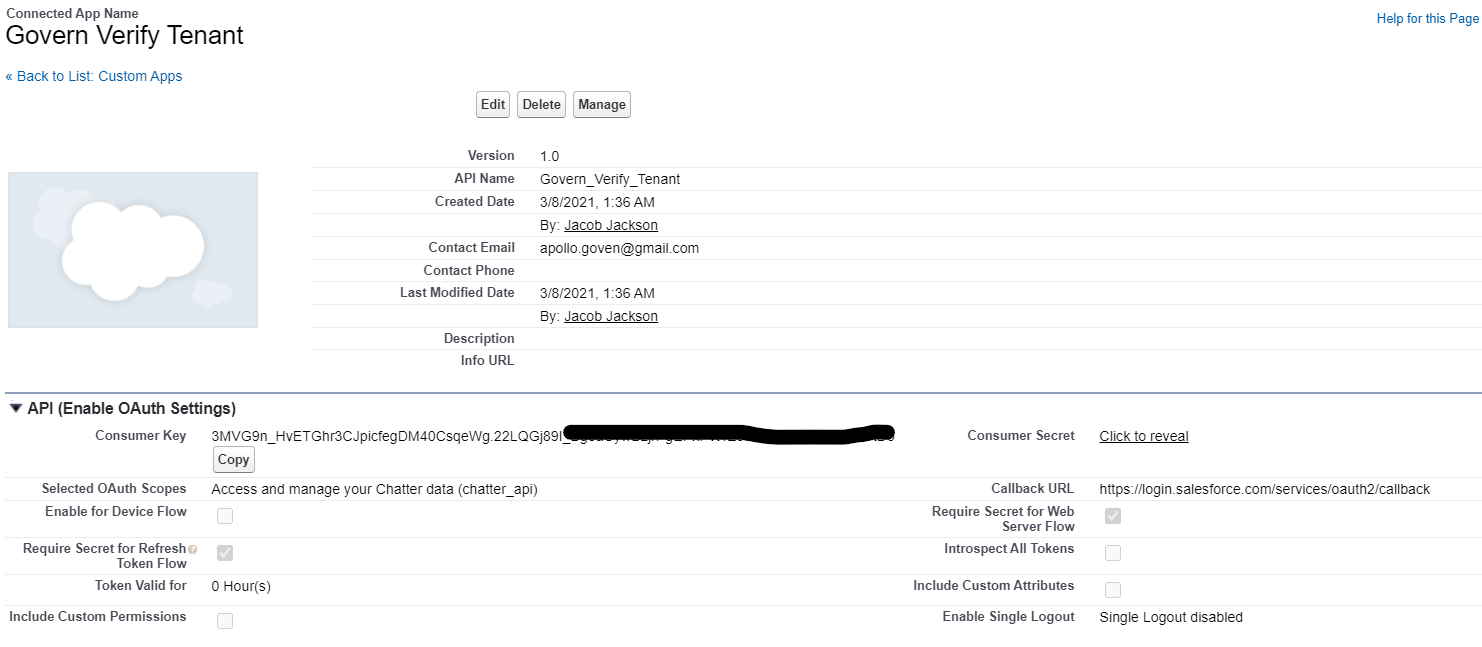
Task: Toggle Include Custom Attributes checkbox
Action: [1113, 590]
